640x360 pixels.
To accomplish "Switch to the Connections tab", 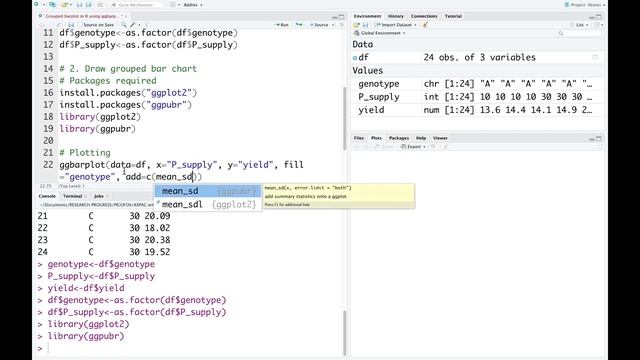I will click(424, 16).
